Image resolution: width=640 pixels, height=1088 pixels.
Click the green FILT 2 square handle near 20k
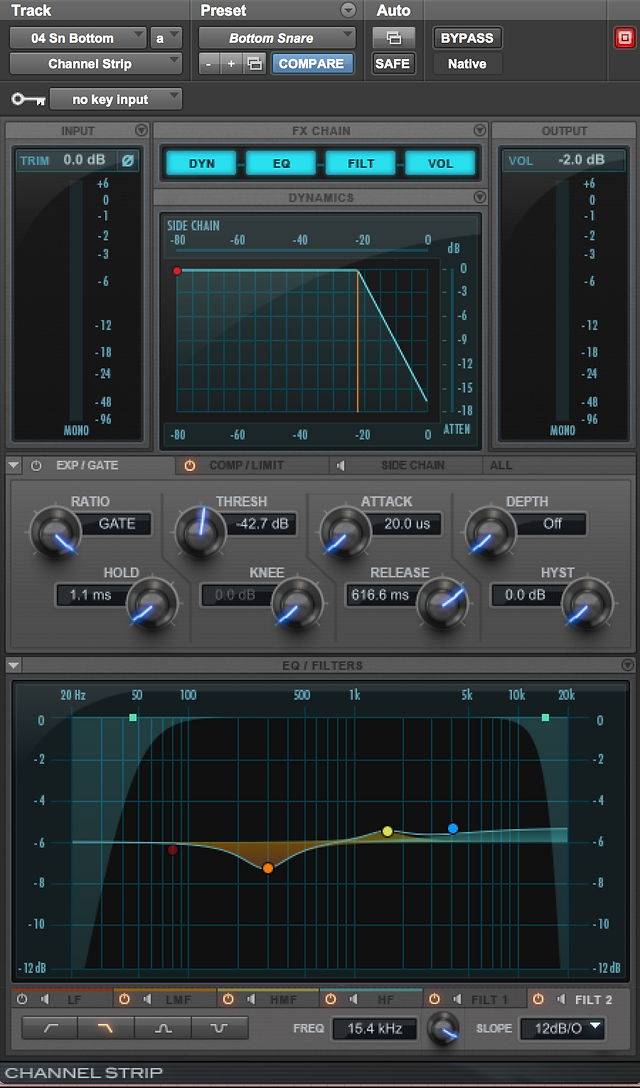pos(545,717)
